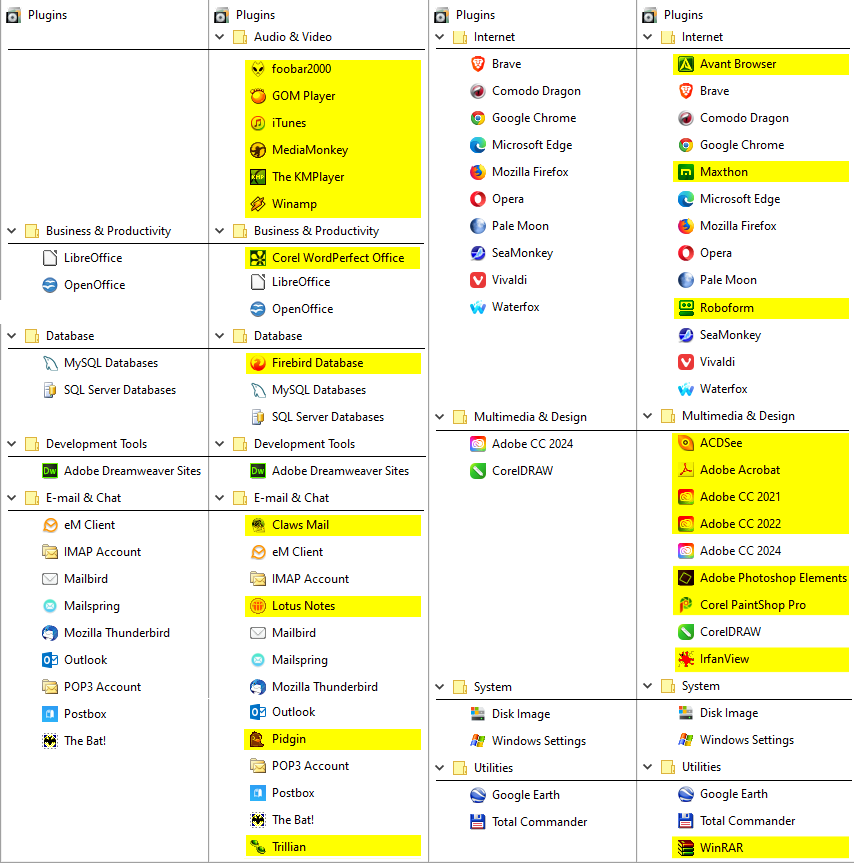Screen dimensions: 854x863
Task: Click the 'IrfanView' text label
Action: point(724,659)
